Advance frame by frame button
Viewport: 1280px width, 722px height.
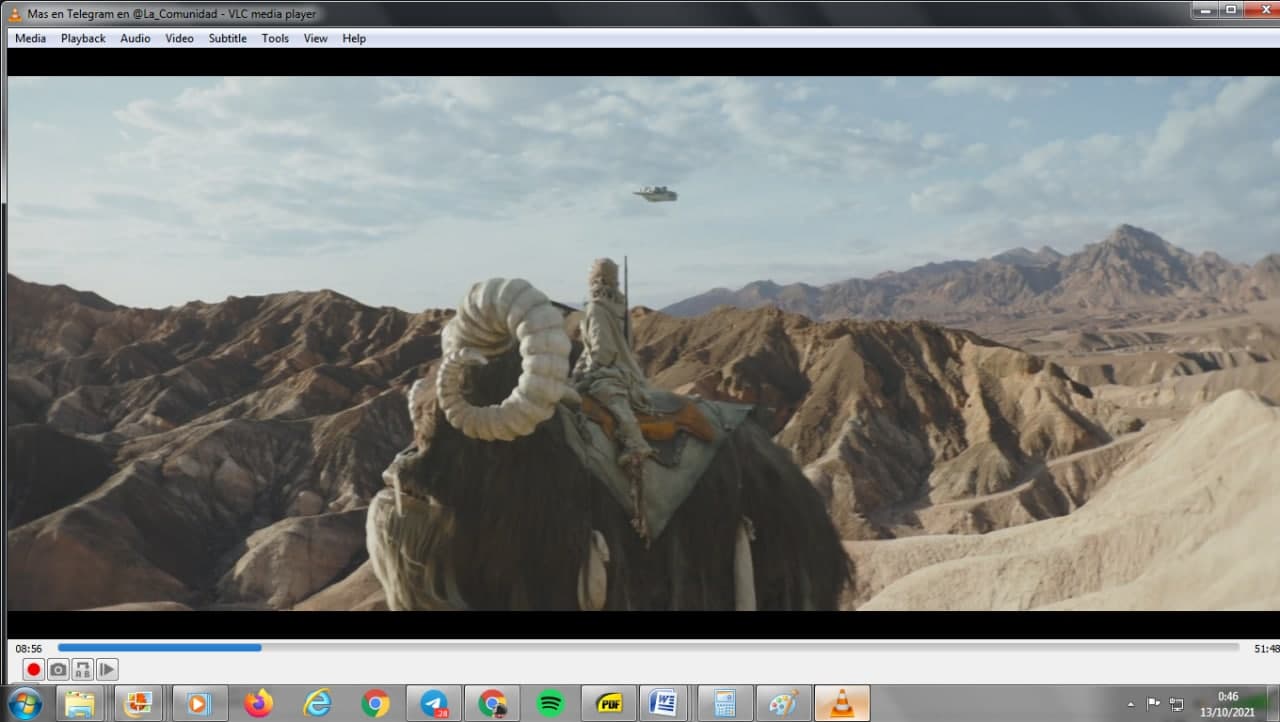tap(107, 669)
